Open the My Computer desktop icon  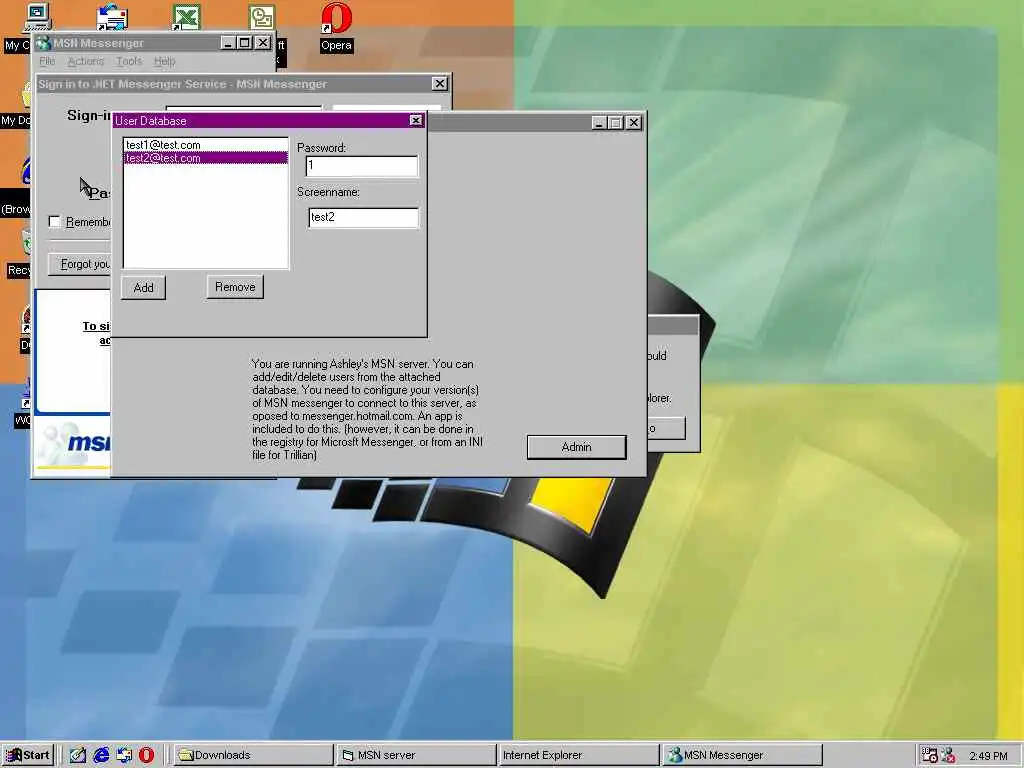(35, 18)
